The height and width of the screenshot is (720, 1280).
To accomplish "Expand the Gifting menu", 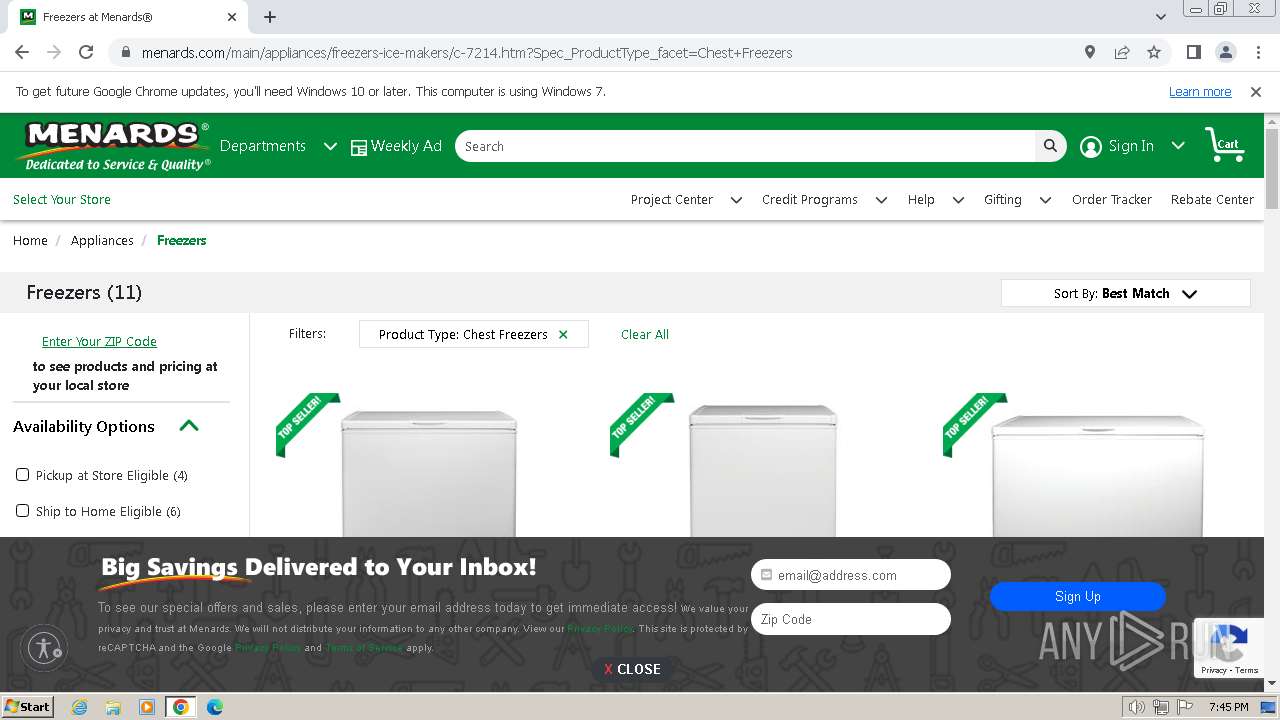I will (1017, 200).
